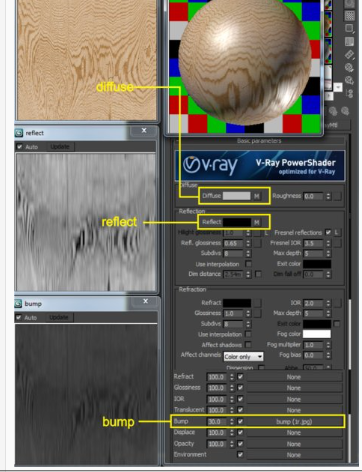Image resolution: width=362 pixels, height=472 pixels.
Task: Click the Sample UV Tiling icon
Action: click(x=349, y=28)
